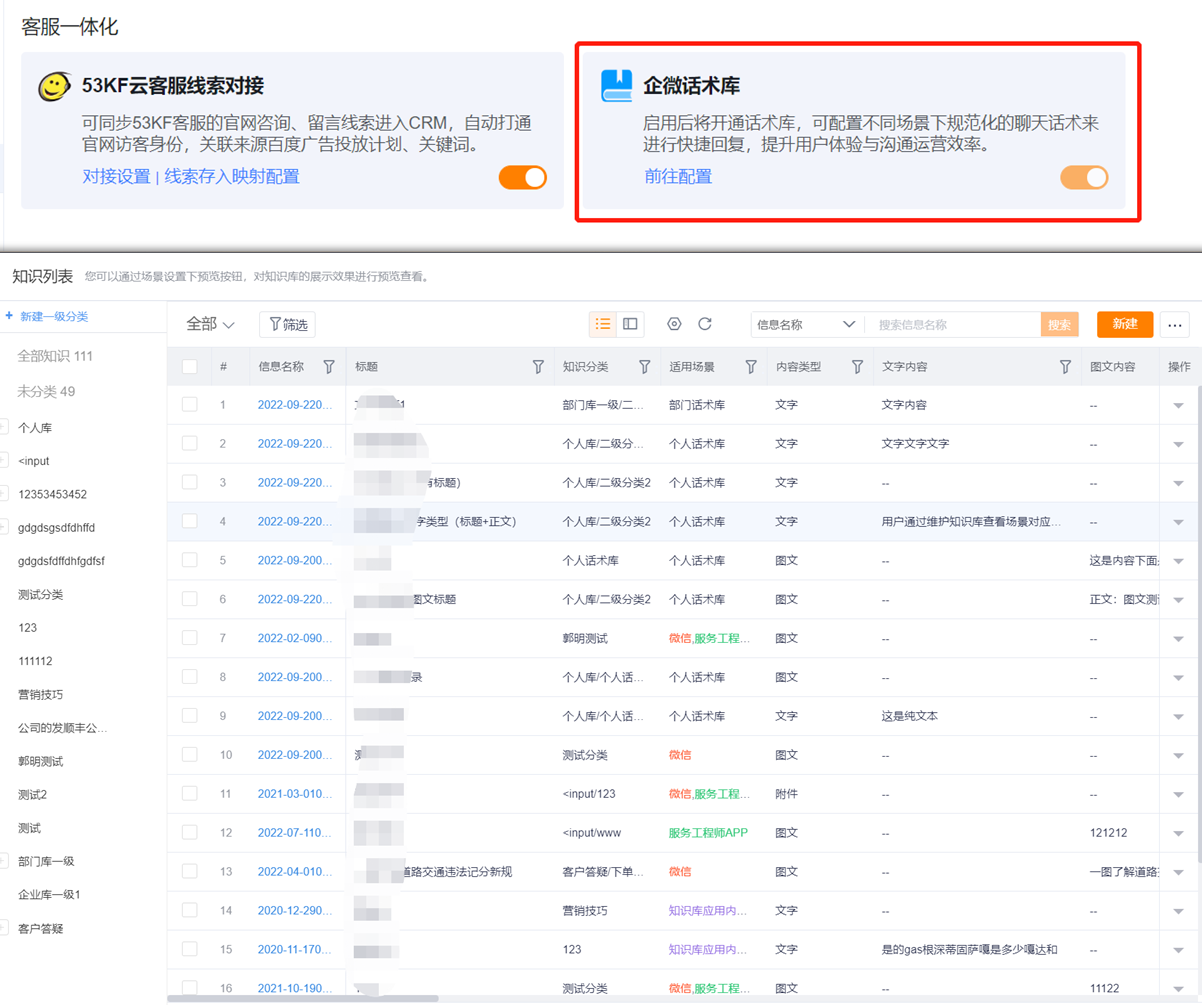Image resolution: width=1202 pixels, height=1005 pixels.
Task: Expand the 部门库一级 category node
Action: (x=4, y=860)
